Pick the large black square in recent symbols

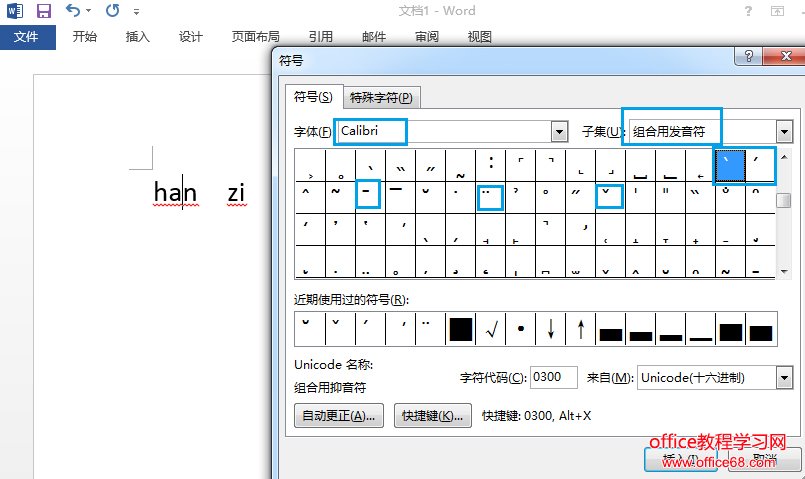461,329
